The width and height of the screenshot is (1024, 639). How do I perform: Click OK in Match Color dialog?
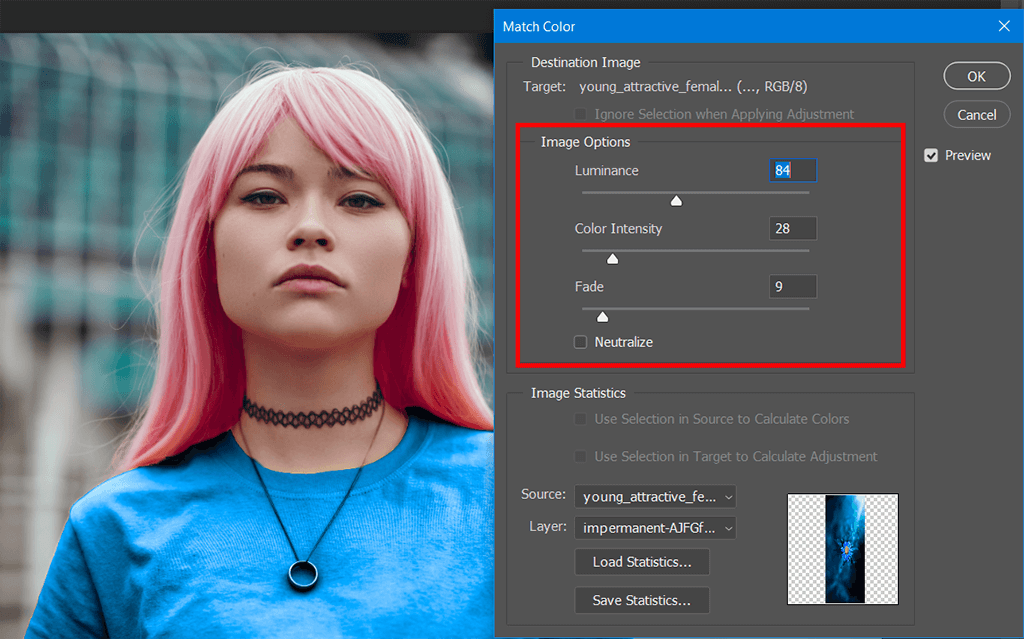[976, 76]
